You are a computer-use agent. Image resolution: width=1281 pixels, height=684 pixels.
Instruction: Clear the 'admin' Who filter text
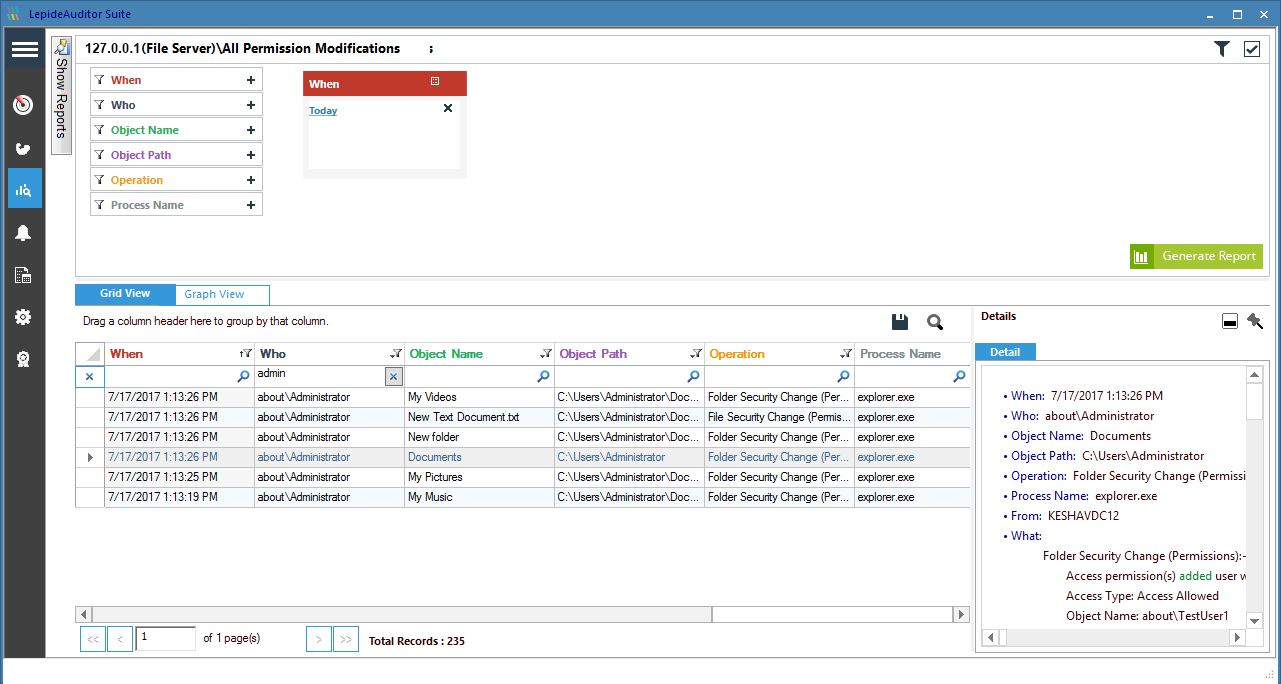coord(394,376)
